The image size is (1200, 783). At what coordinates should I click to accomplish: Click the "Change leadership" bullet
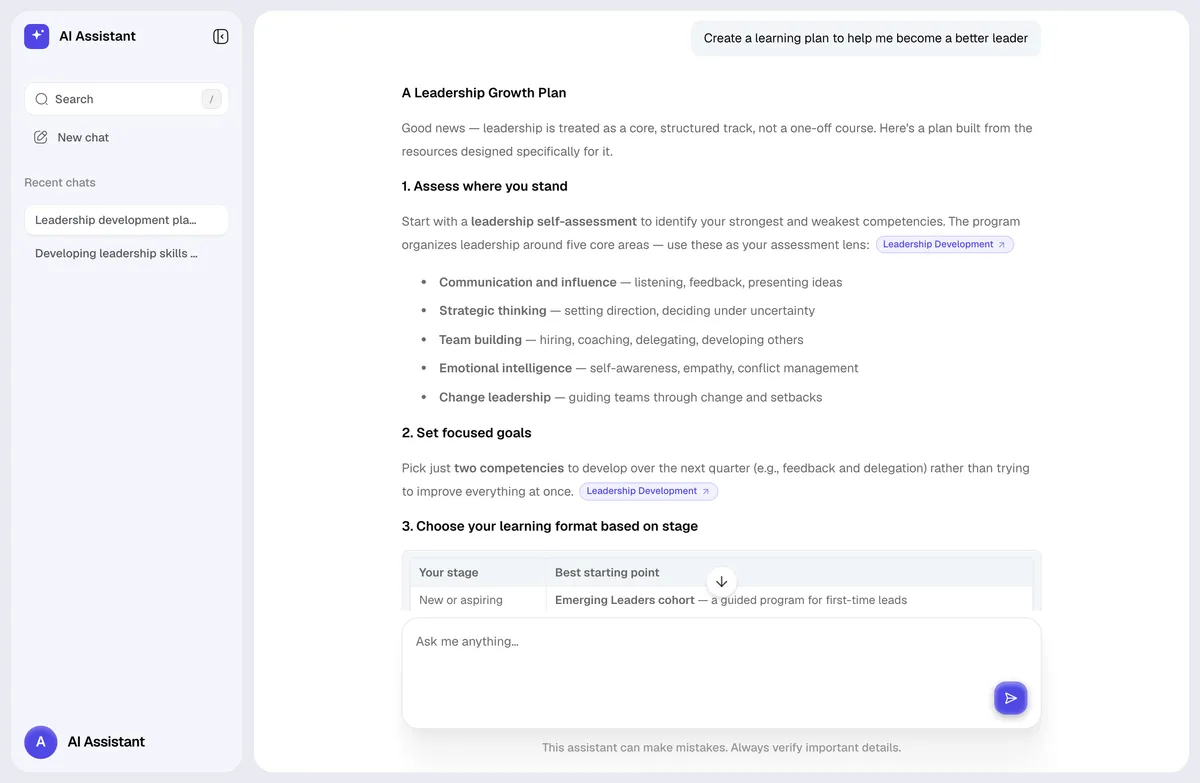tap(631, 397)
